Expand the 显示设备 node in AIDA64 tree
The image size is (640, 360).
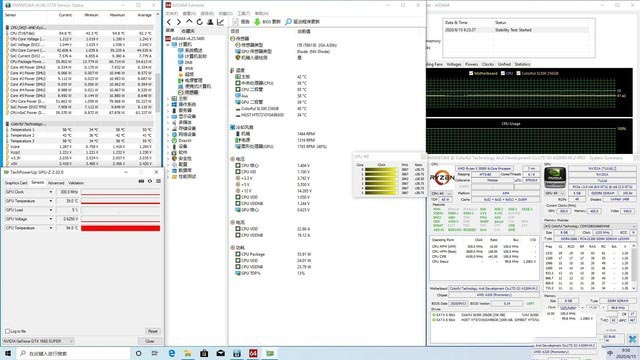click(168, 116)
